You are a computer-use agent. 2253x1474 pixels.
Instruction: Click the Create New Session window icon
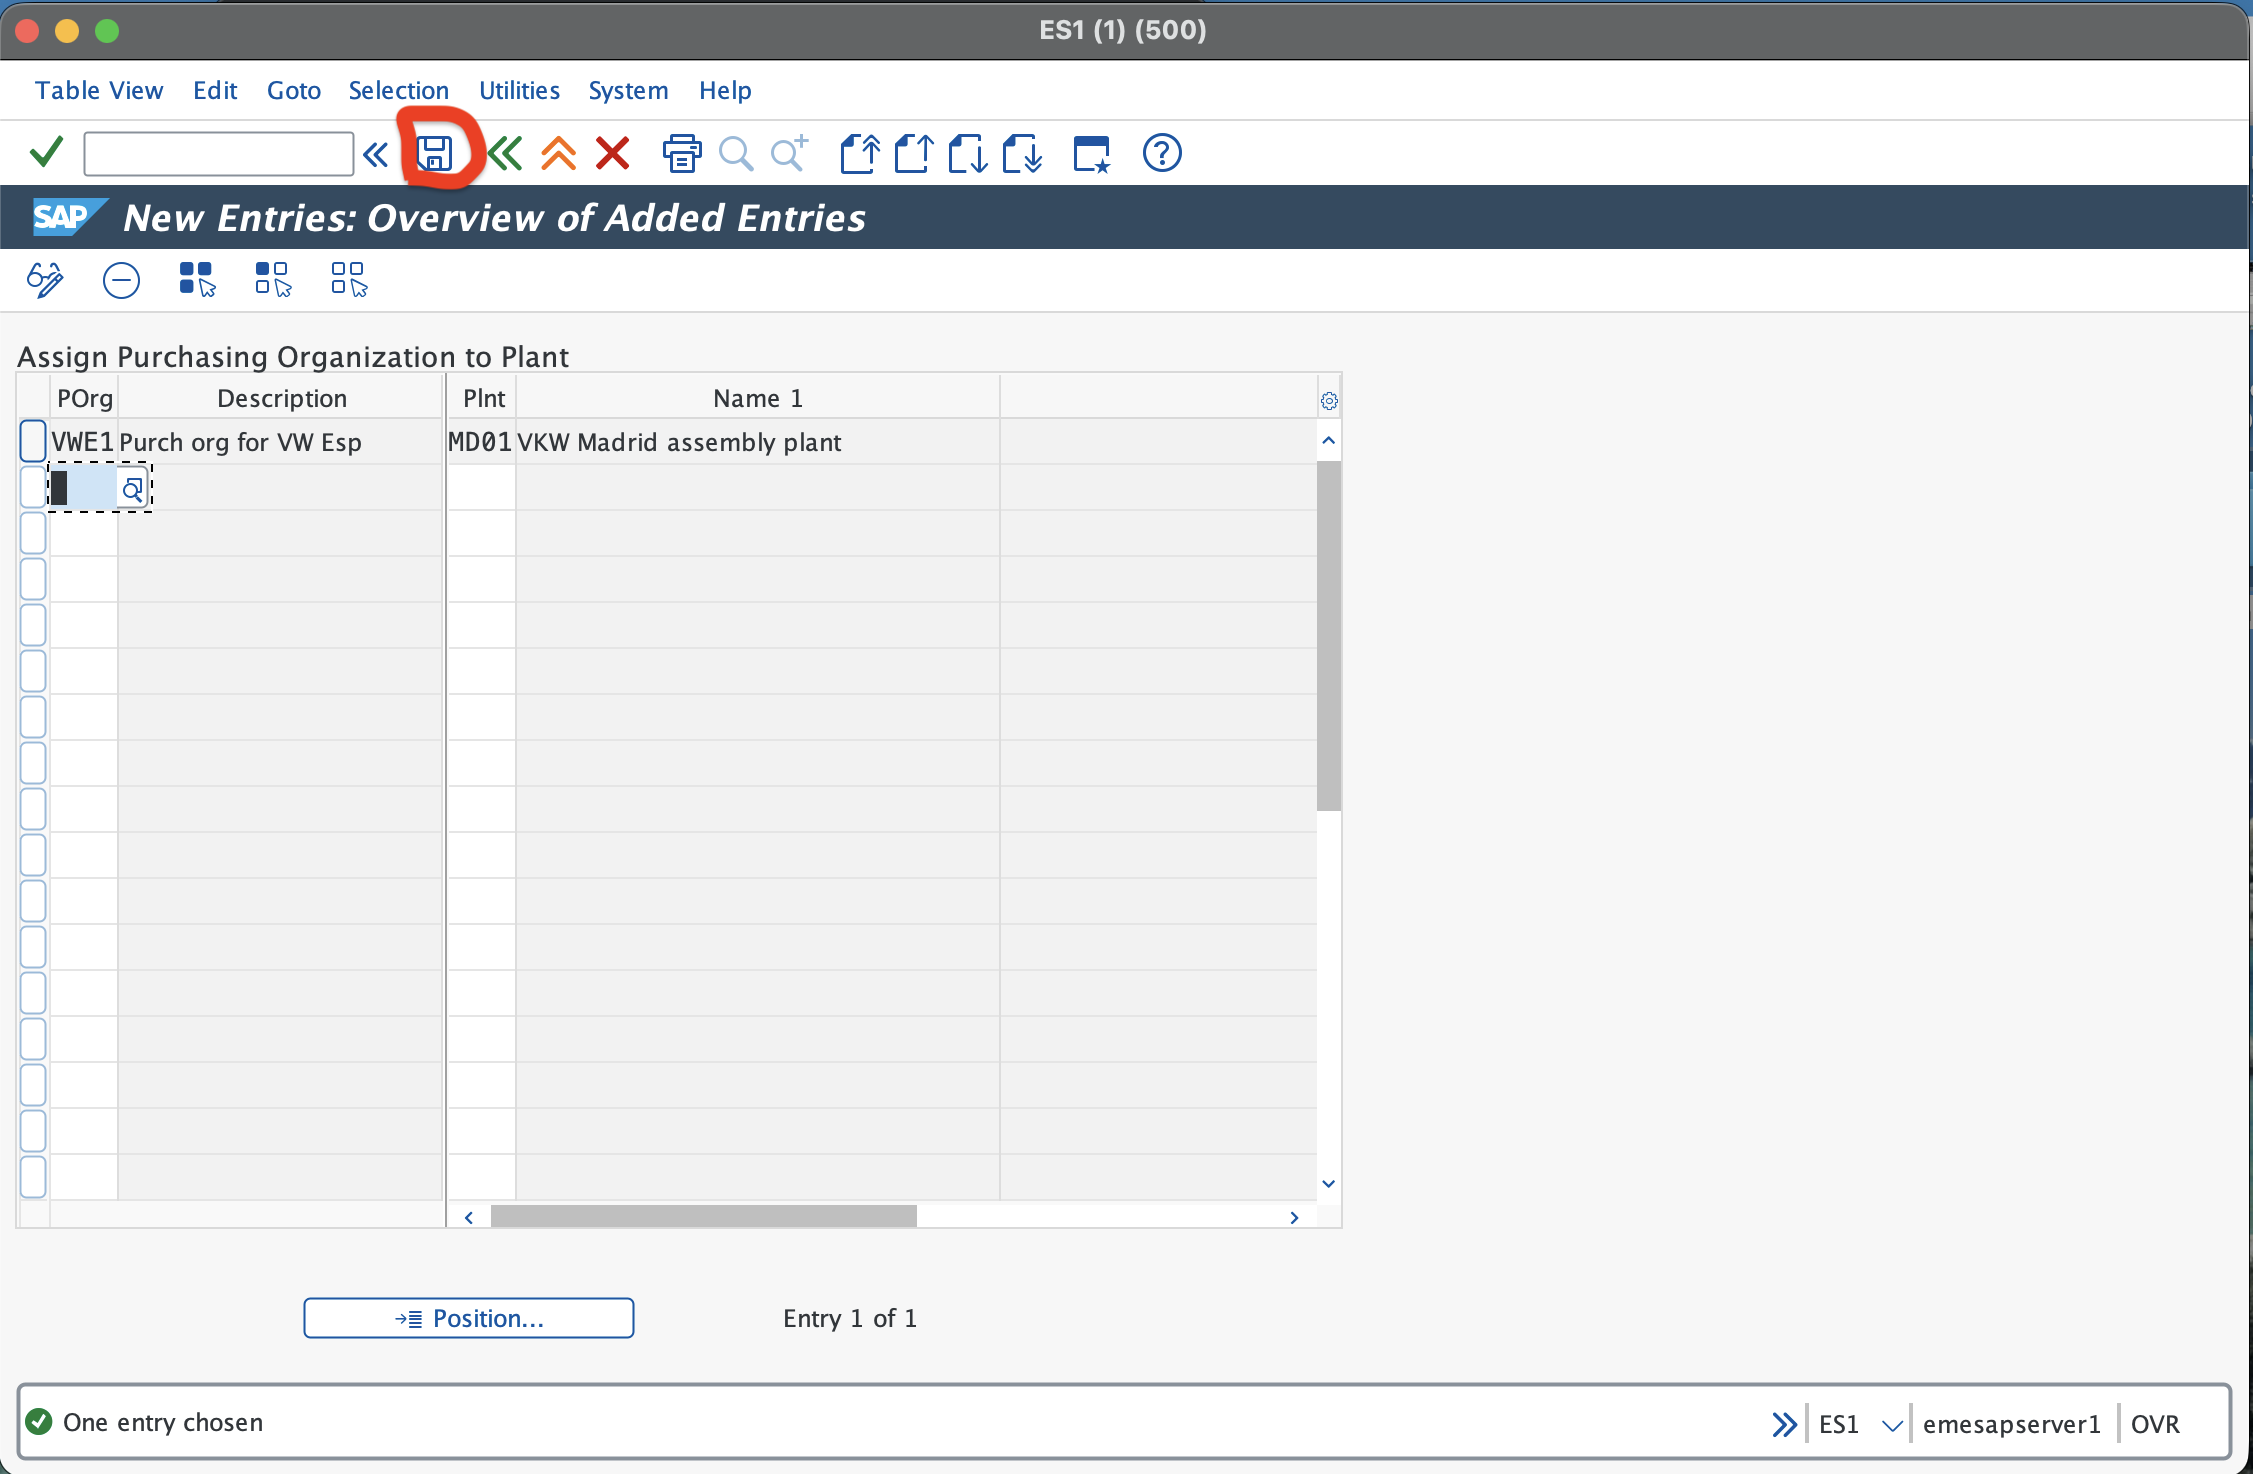1091,154
